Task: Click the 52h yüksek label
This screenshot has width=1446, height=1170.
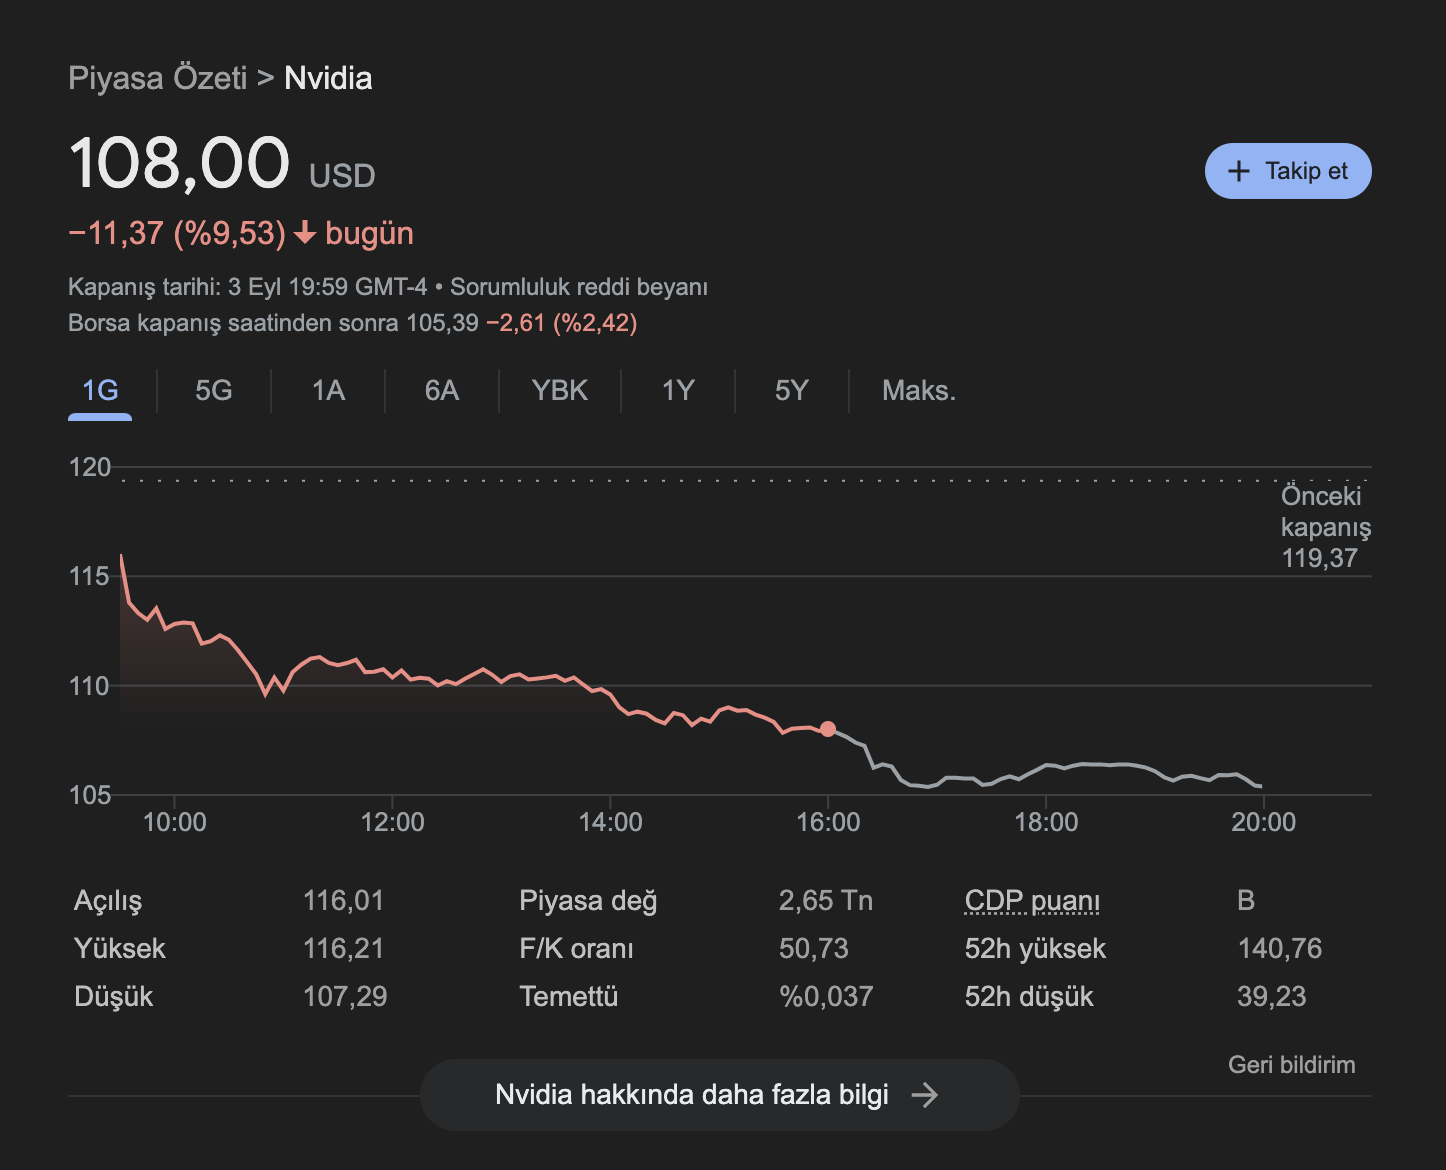Action: coord(1035,949)
